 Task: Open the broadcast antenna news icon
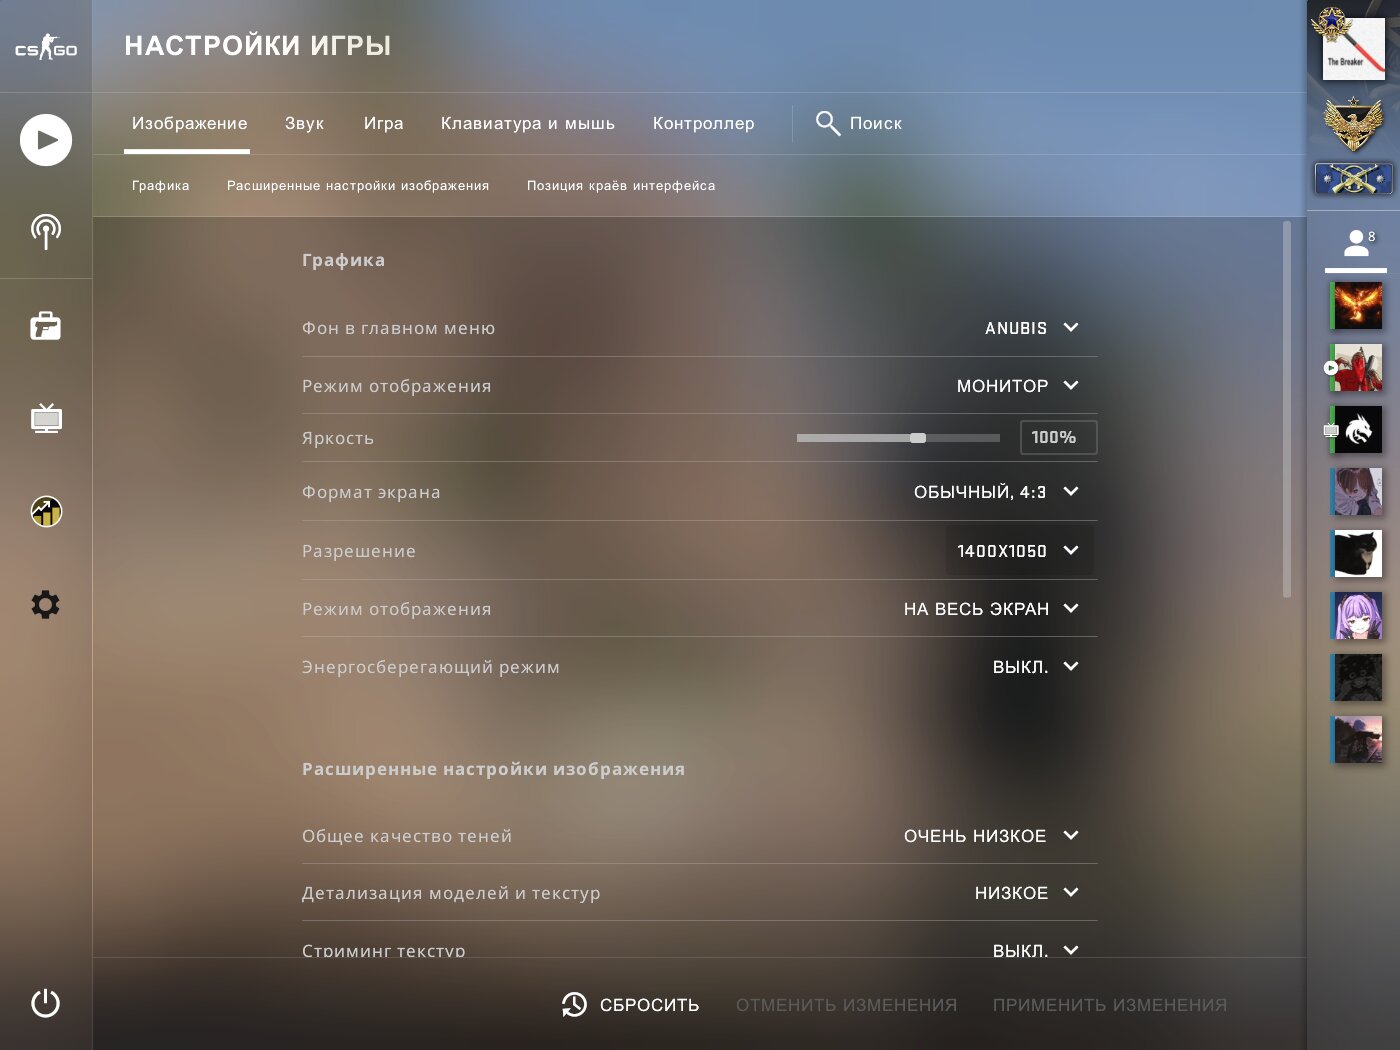[46, 232]
